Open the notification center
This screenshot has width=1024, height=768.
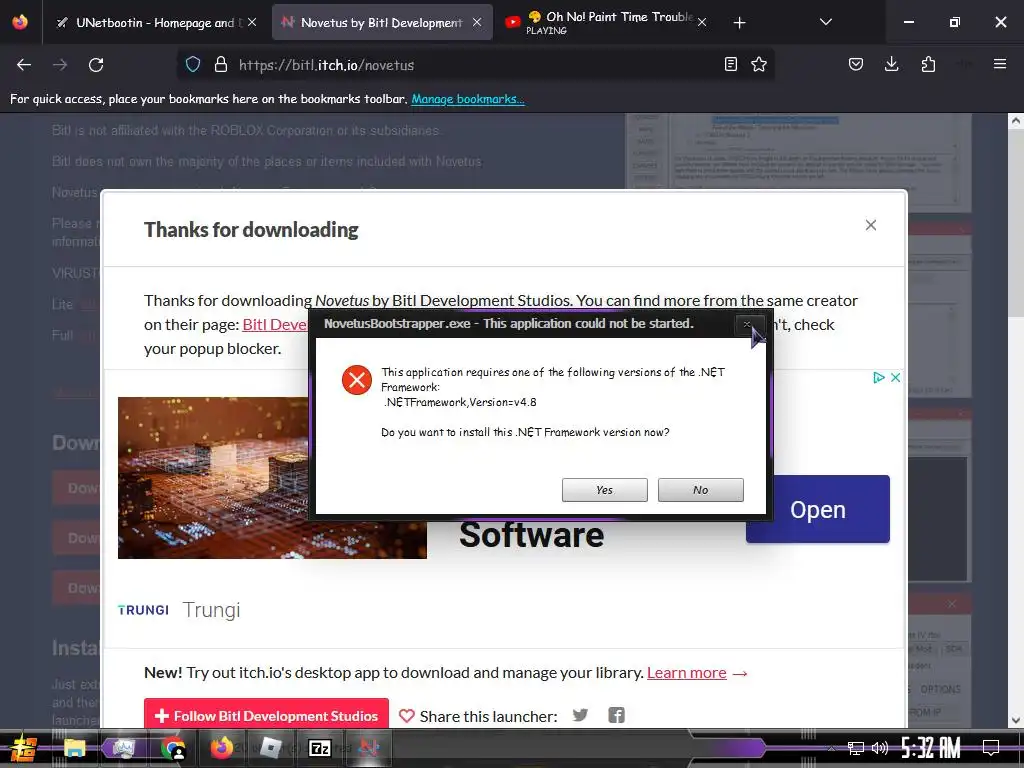[991, 748]
